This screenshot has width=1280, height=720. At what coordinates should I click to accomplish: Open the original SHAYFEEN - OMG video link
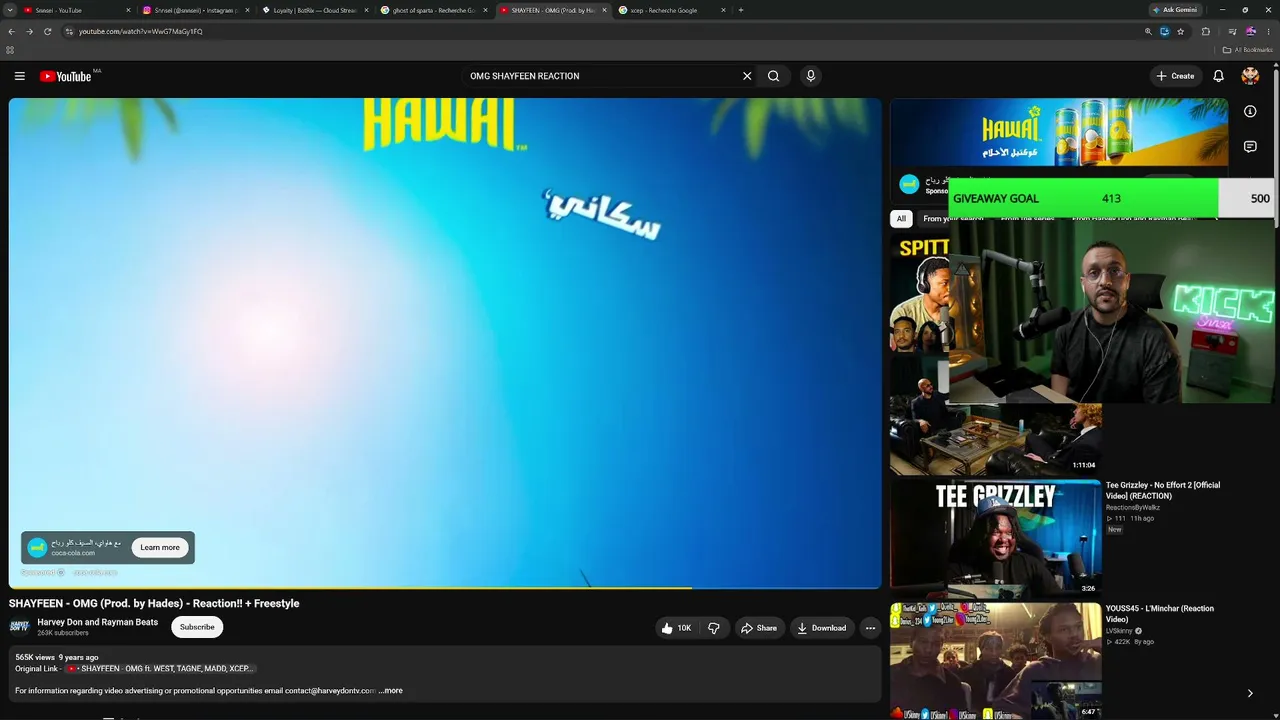[x=161, y=668]
